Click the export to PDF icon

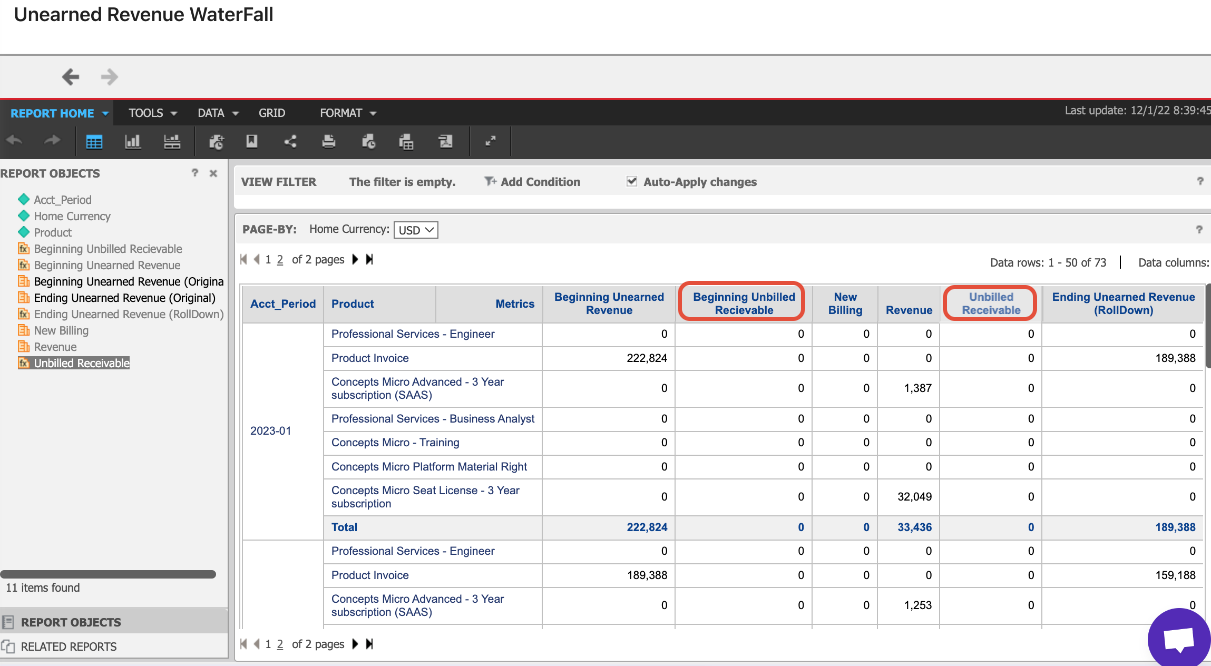pos(445,141)
